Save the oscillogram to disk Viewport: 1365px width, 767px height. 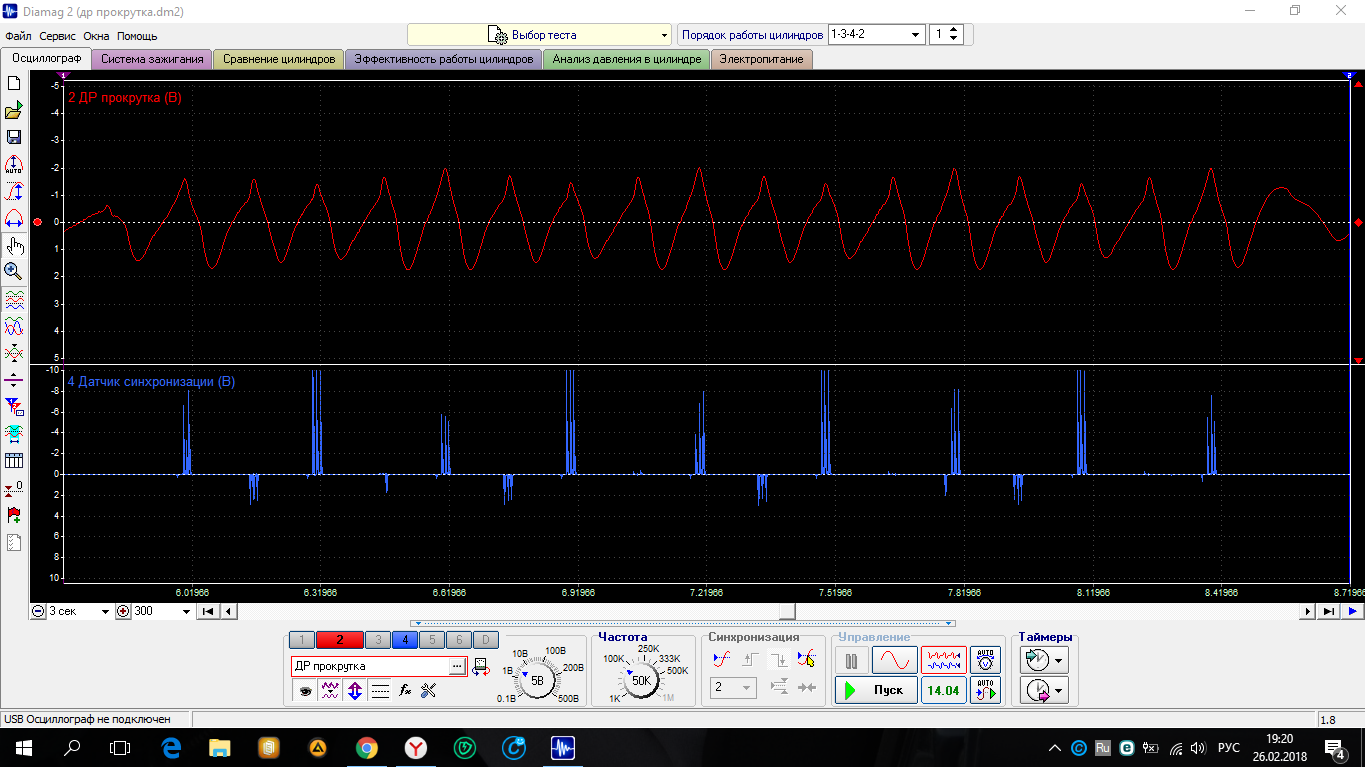point(14,138)
